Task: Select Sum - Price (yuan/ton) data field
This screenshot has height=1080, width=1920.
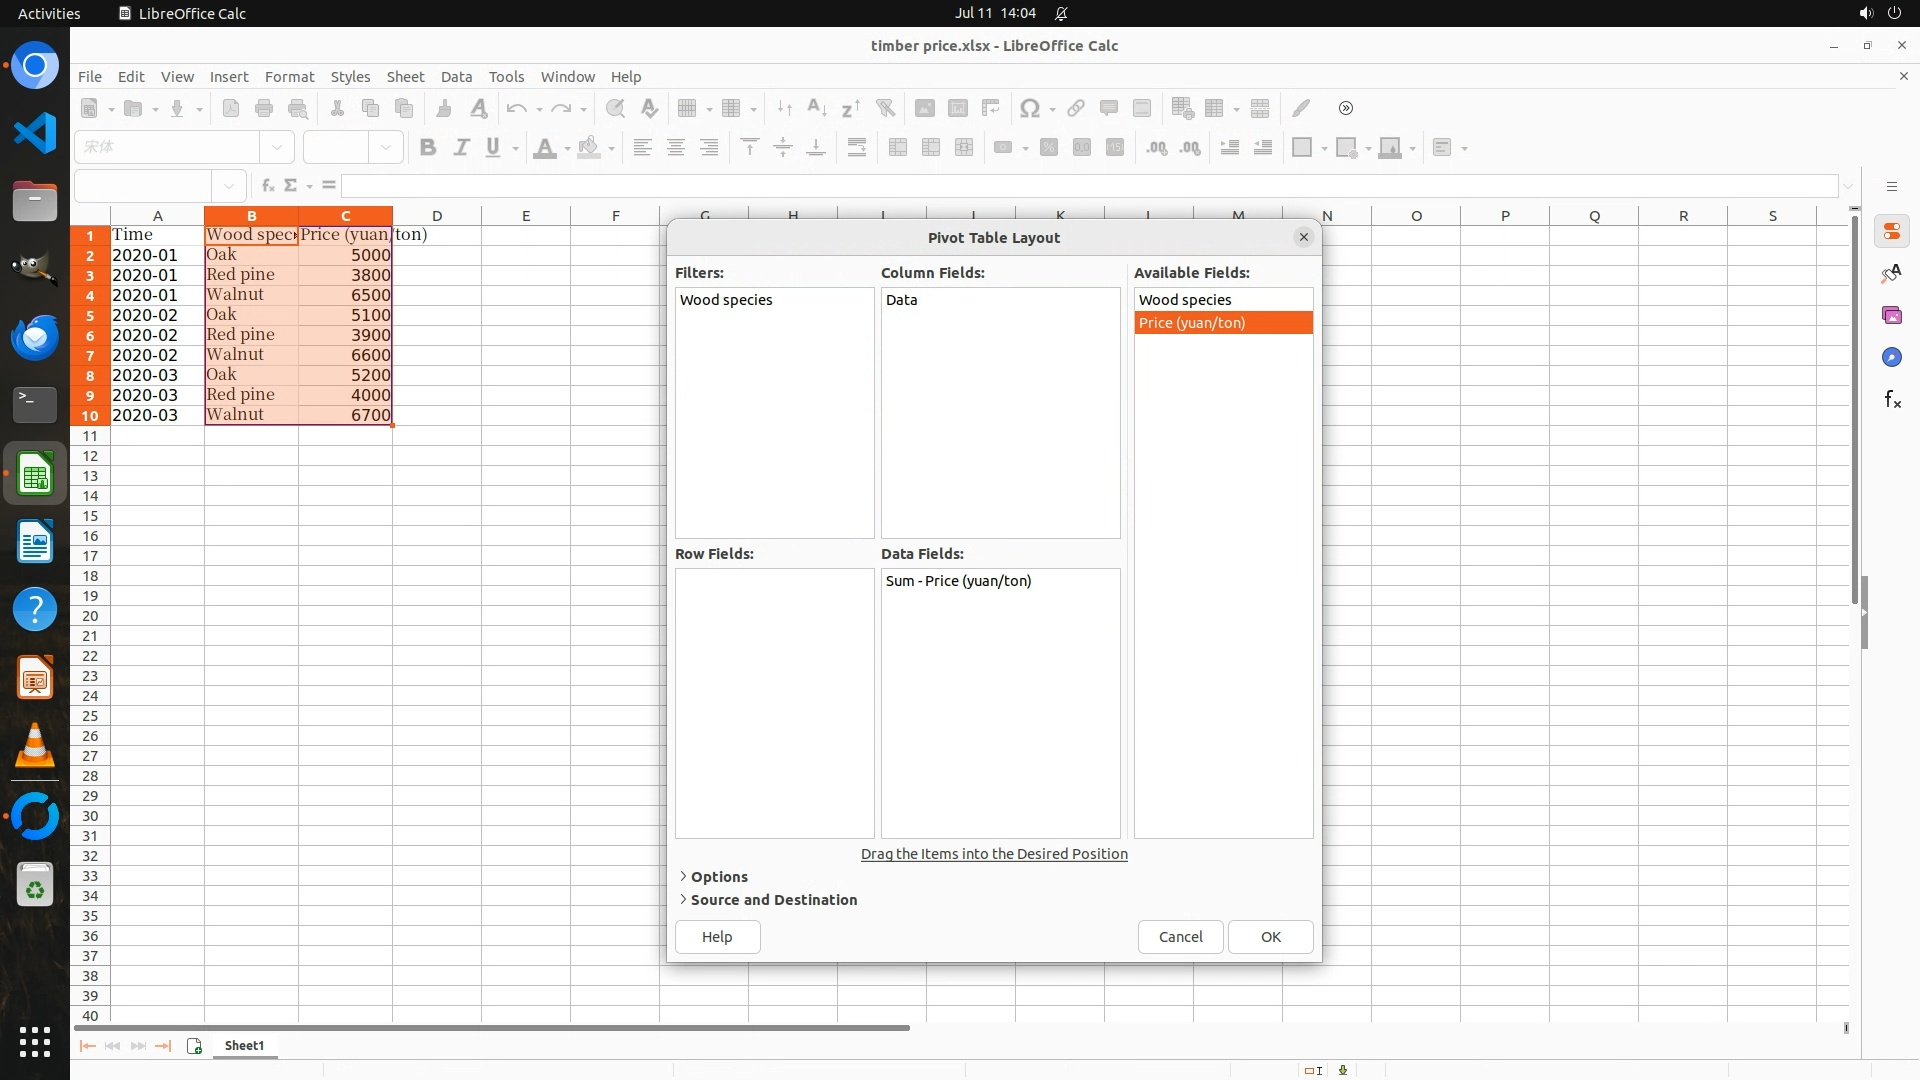Action: tap(958, 581)
